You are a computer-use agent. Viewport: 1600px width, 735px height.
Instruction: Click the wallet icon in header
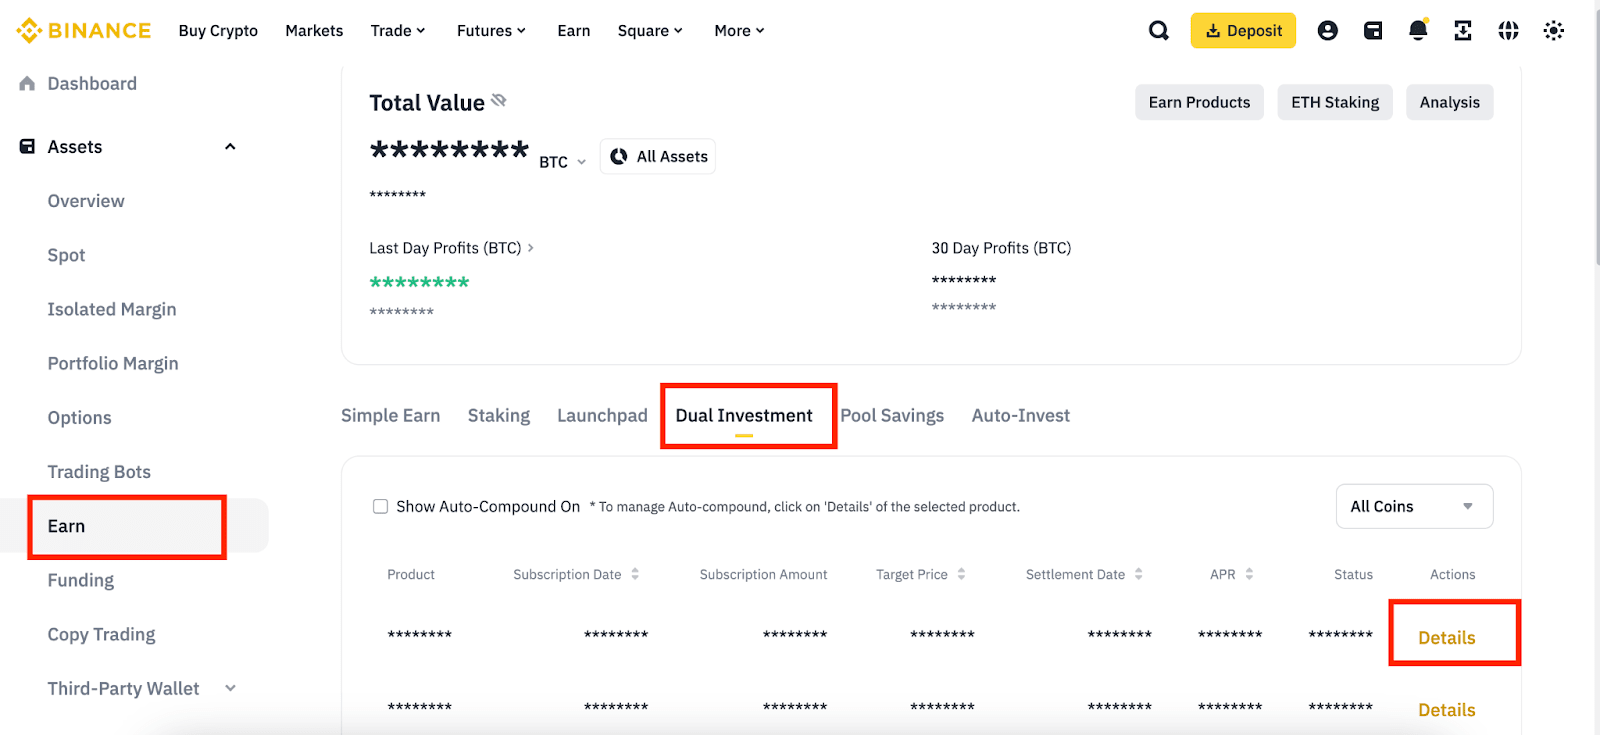[x=1373, y=31]
